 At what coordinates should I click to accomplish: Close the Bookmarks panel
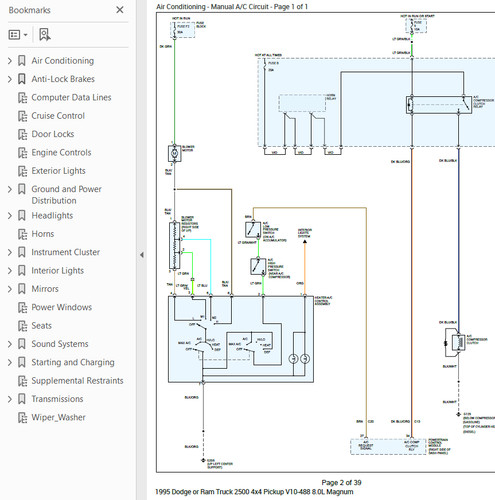point(120,10)
